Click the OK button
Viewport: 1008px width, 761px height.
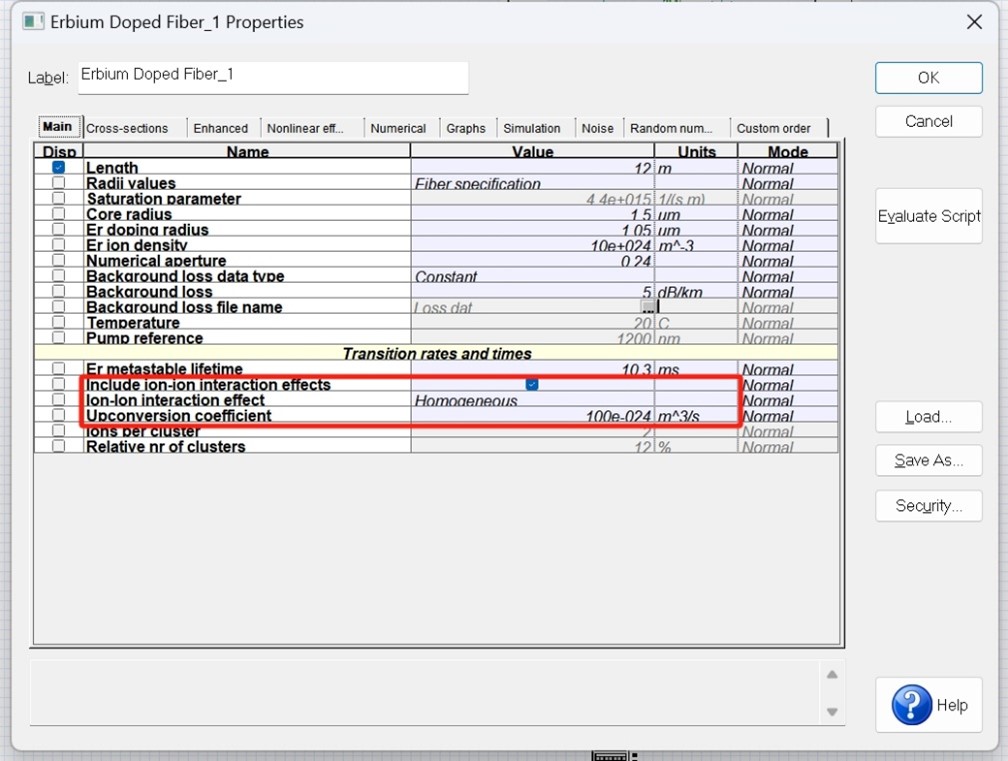[928, 78]
